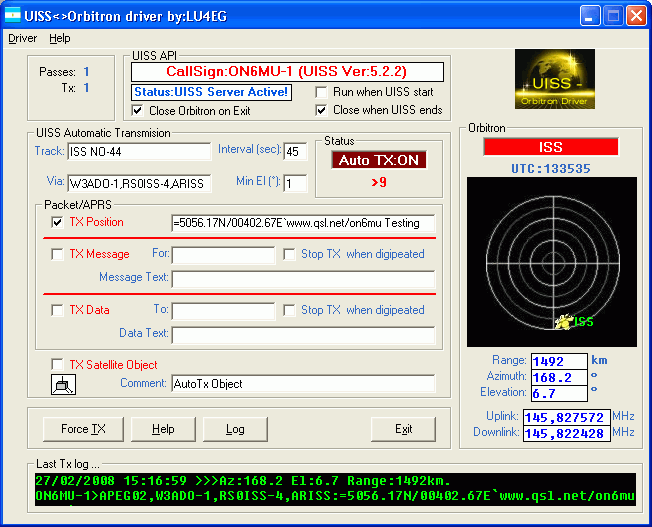The height and width of the screenshot is (527, 652).
Task: Click the TX Position text field
Action: click(x=303, y=223)
